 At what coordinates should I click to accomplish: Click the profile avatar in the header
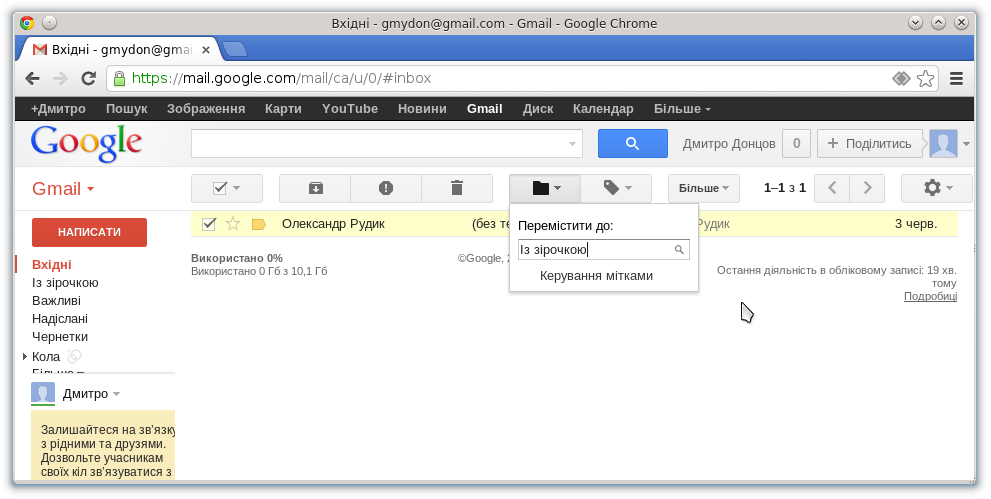(x=944, y=143)
